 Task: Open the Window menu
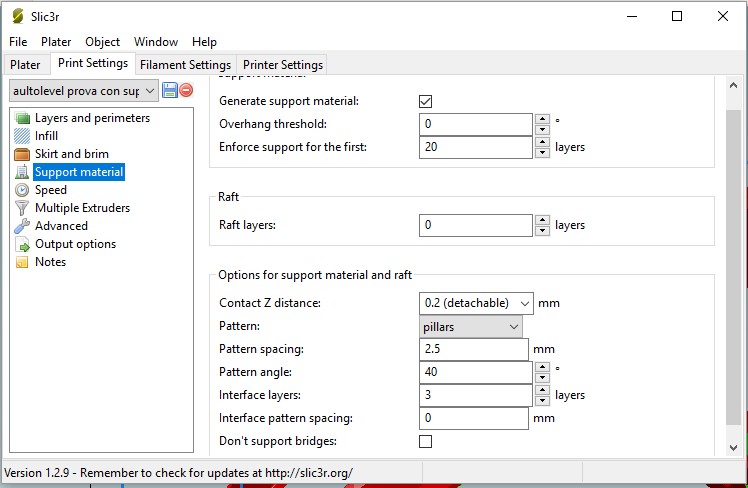[x=156, y=42]
